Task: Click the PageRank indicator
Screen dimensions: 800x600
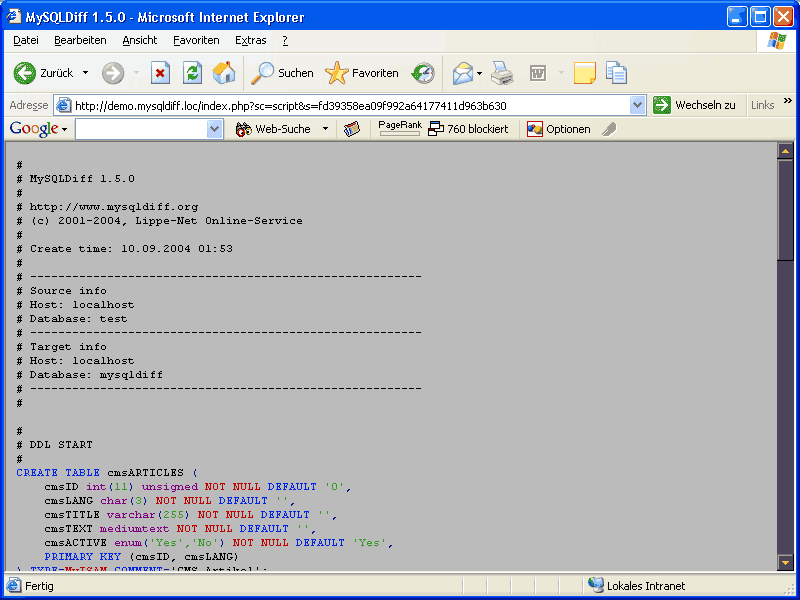Action: point(400,128)
